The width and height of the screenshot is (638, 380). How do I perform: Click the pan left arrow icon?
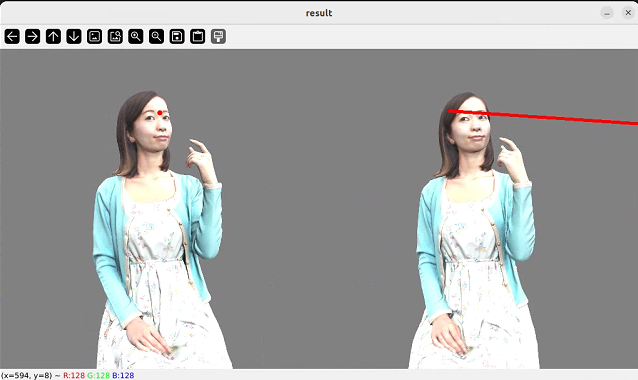click(x=12, y=37)
